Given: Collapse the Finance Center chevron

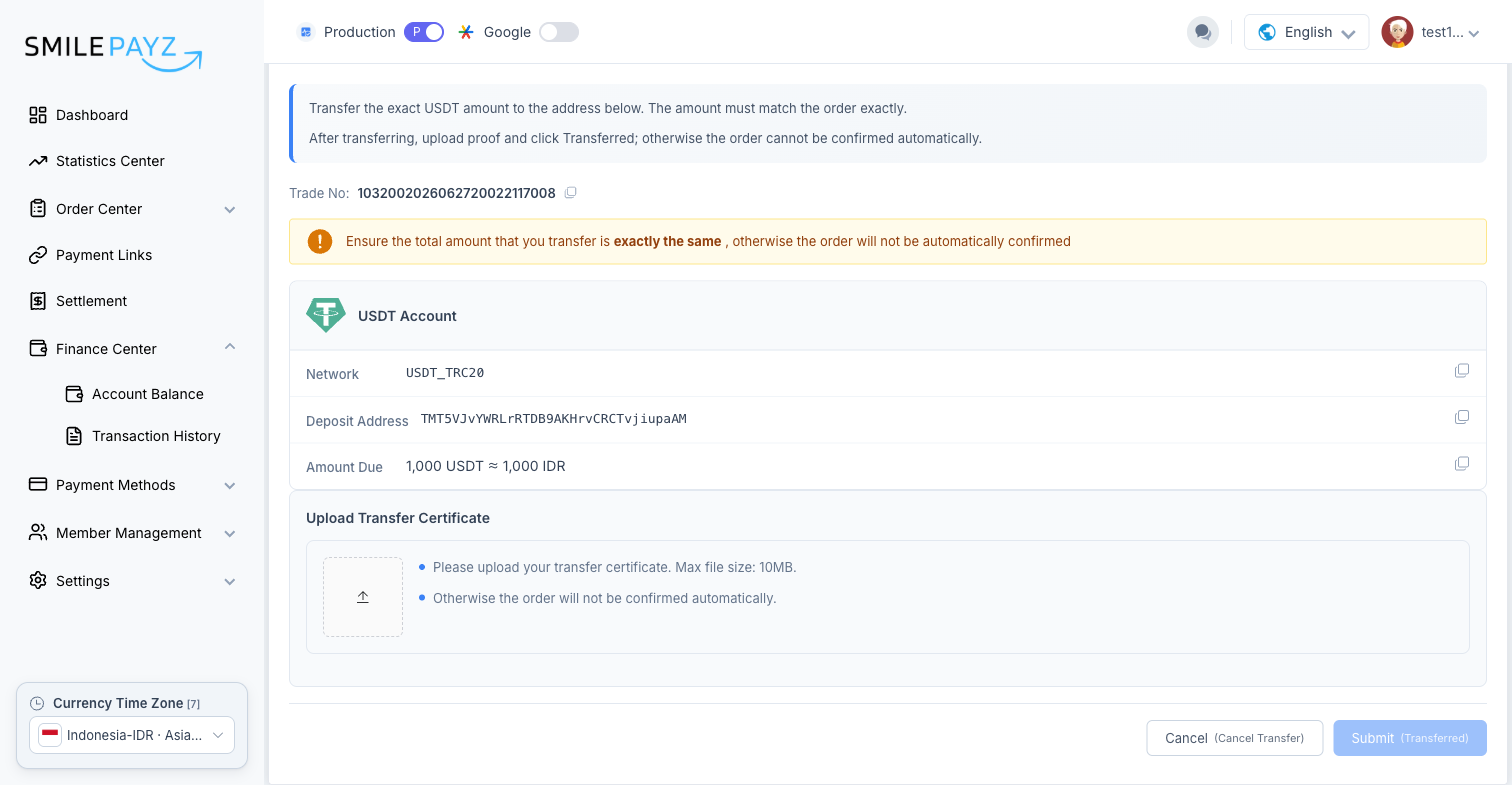Looking at the screenshot, I should [x=230, y=347].
